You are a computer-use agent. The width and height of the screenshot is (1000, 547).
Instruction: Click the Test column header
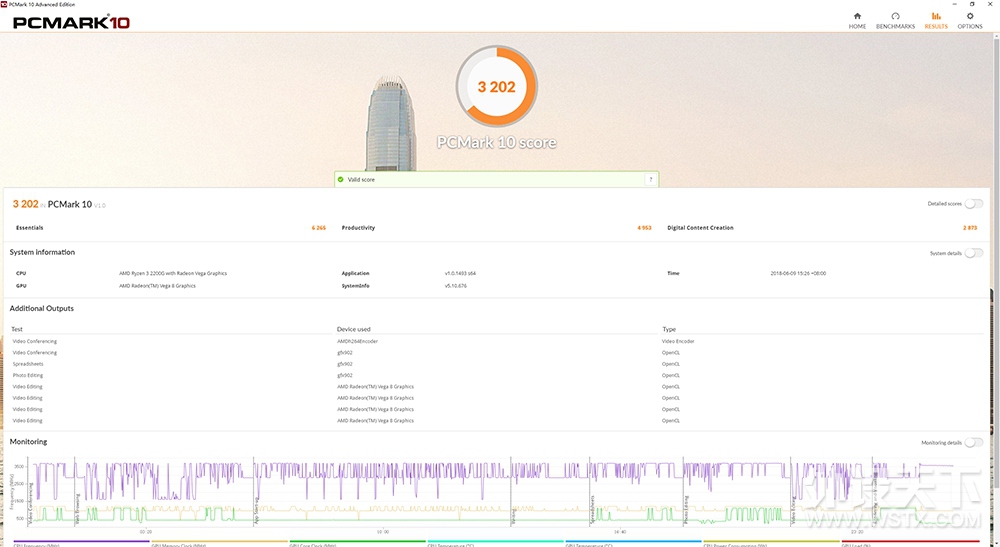point(17,330)
